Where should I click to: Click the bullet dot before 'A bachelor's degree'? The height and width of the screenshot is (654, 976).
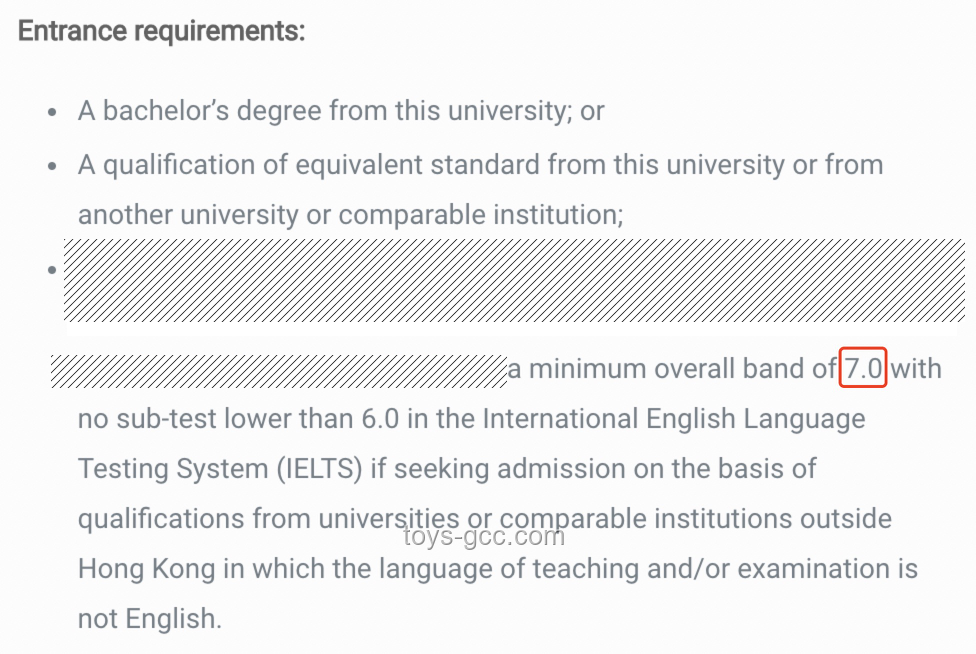coord(52,112)
